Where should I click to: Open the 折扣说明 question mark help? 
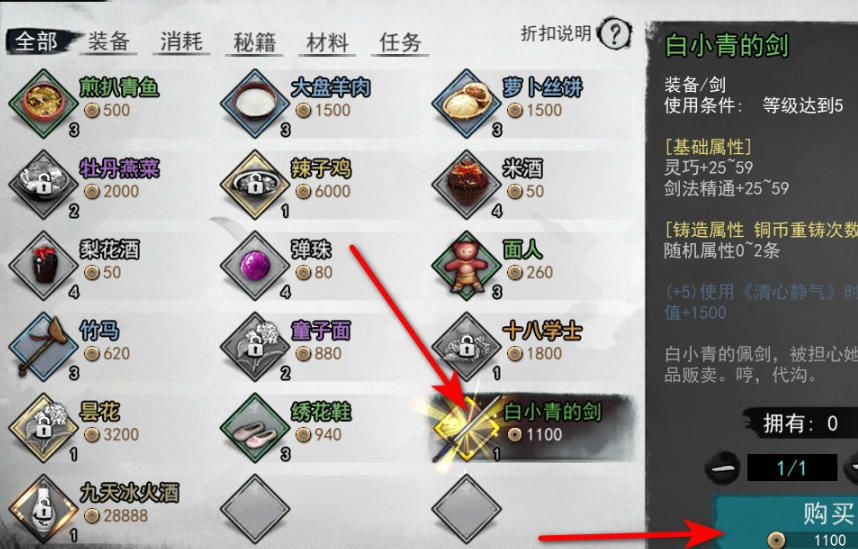pyautogui.click(x=614, y=34)
